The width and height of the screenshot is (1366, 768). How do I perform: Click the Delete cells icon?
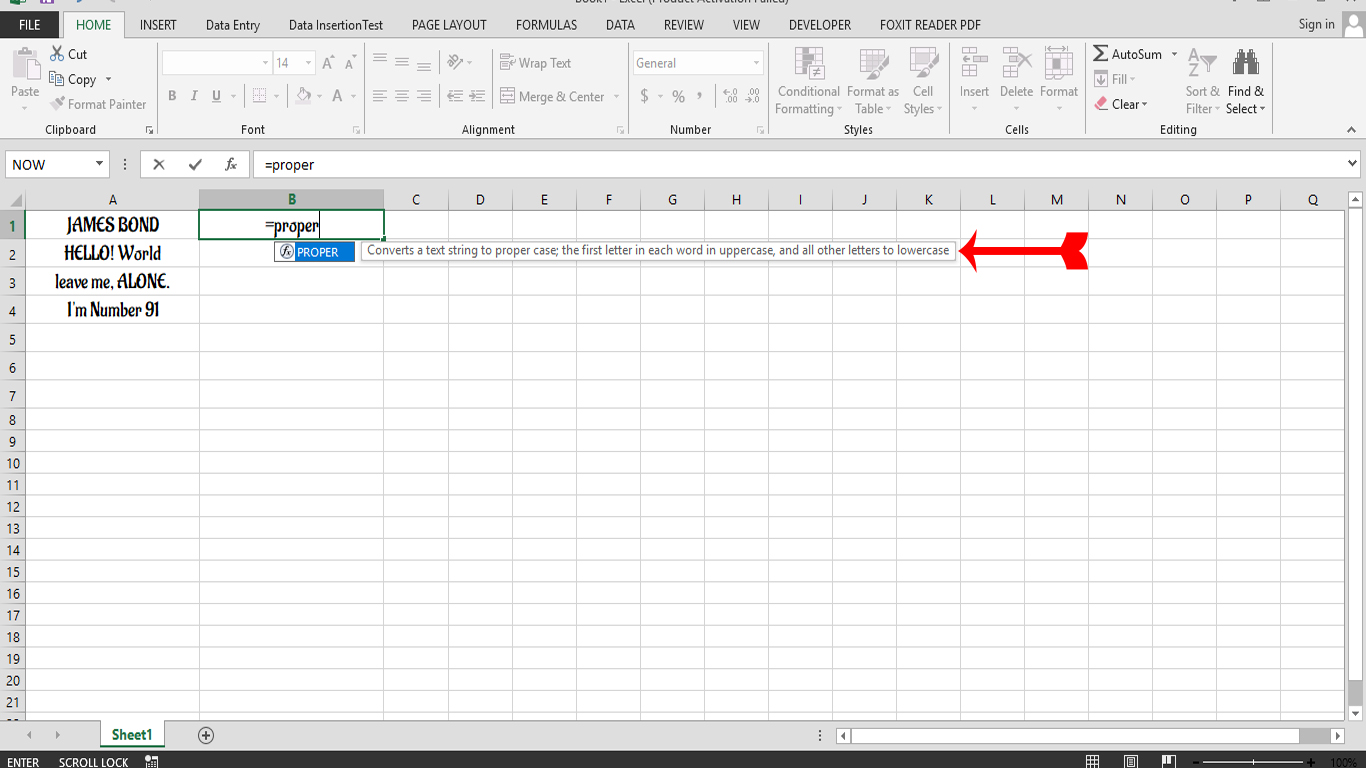pos(1017,64)
